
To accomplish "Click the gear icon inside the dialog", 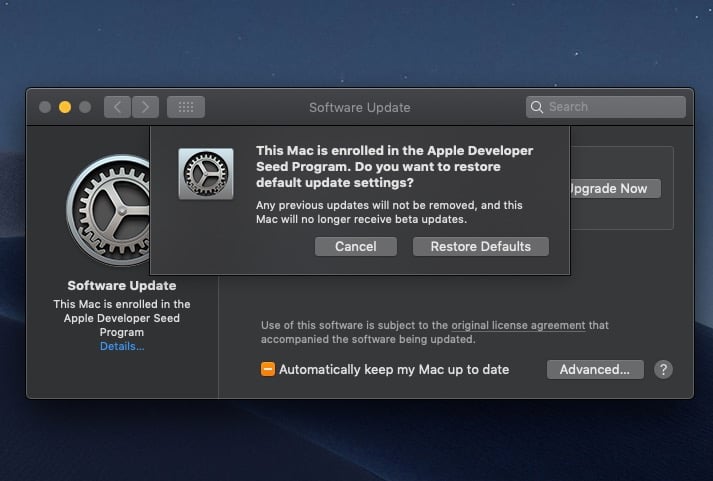I will [x=206, y=174].
